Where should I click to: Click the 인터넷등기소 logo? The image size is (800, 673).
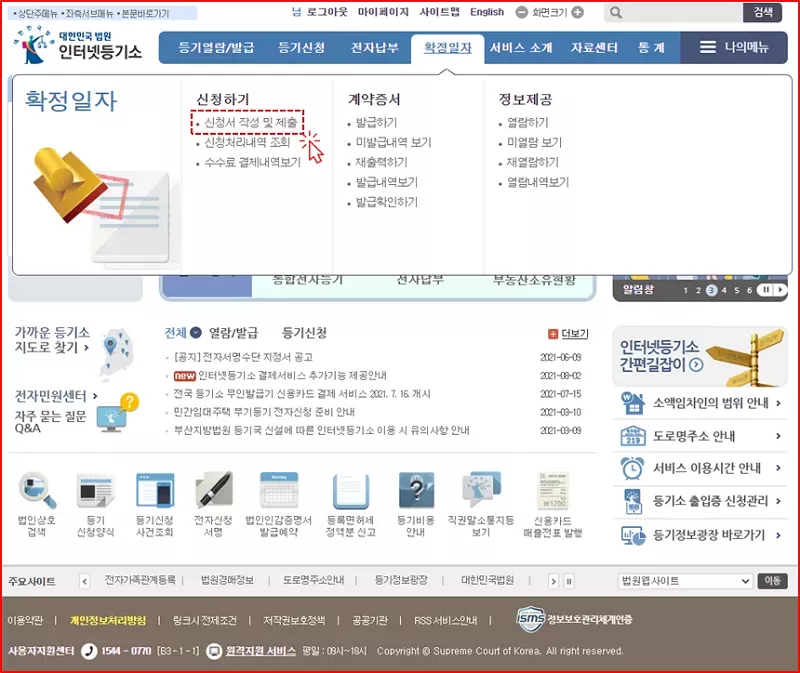pos(79,45)
